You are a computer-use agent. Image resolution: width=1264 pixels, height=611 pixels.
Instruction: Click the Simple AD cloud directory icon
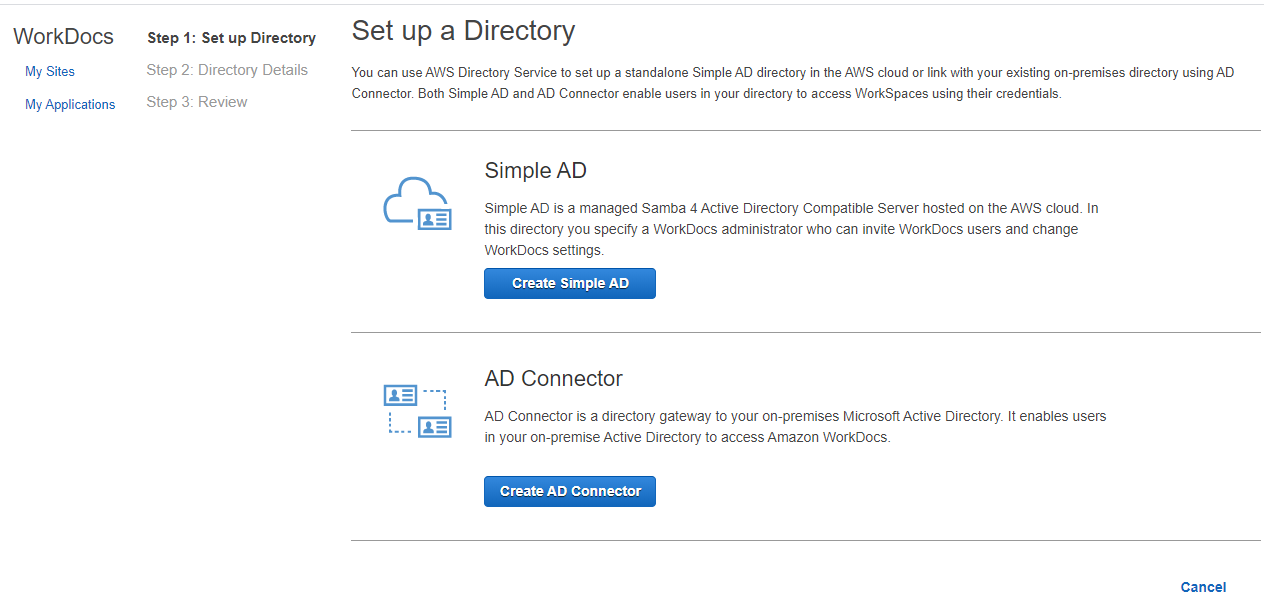point(418,203)
